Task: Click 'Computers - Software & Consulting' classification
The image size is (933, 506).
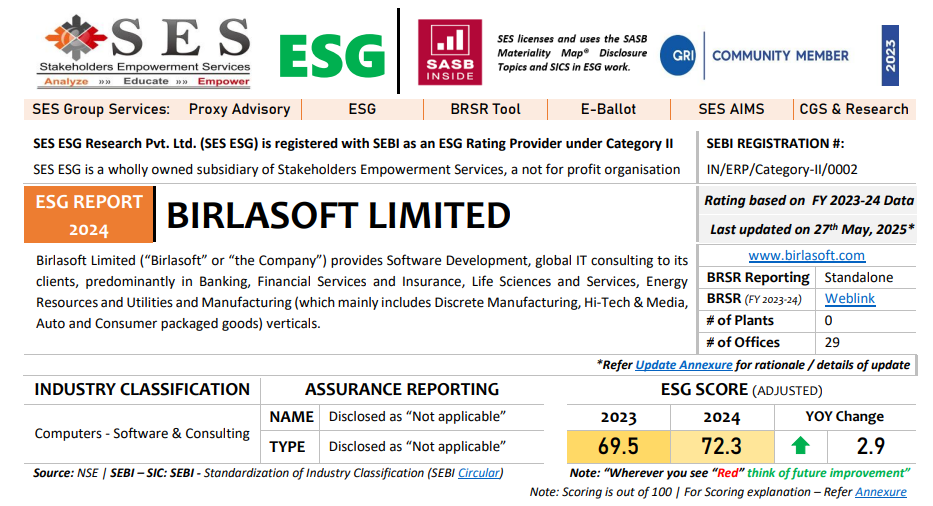Action: (142, 433)
